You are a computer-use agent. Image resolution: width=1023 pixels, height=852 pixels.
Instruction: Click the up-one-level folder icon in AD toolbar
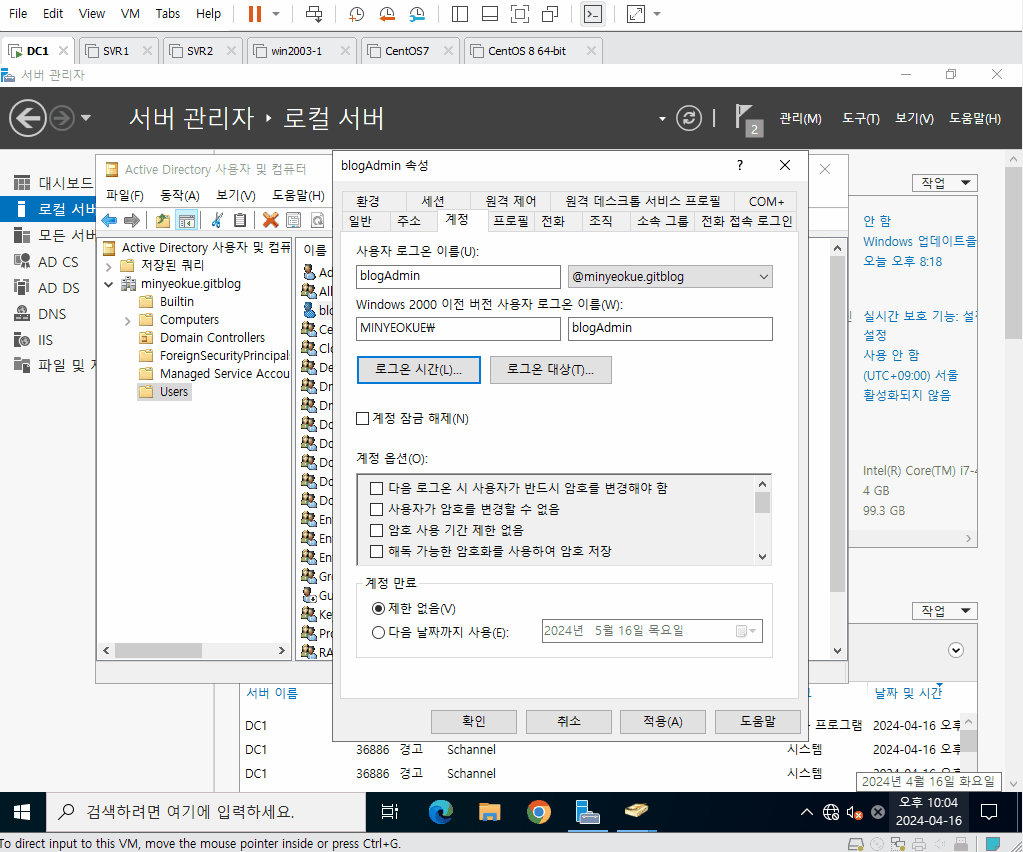coord(162,221)
